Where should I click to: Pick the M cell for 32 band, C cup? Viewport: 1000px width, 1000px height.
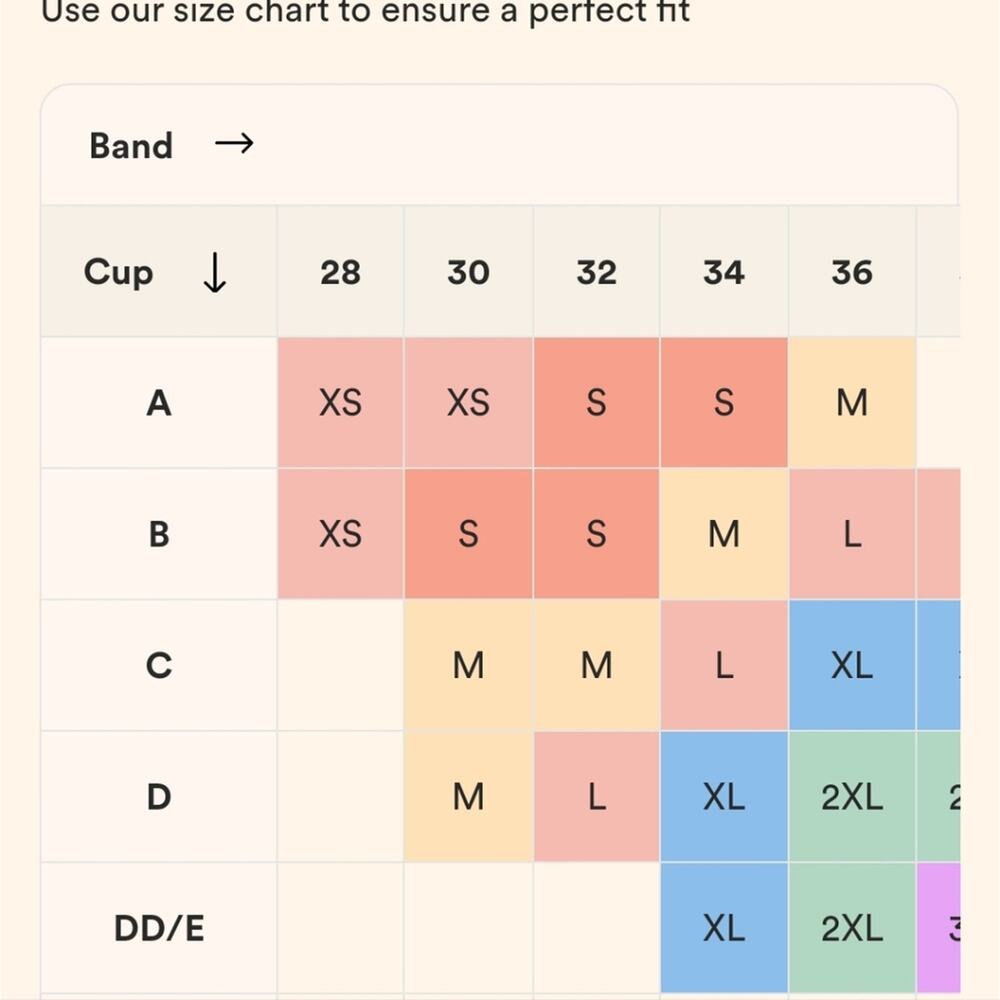point(596,665)
